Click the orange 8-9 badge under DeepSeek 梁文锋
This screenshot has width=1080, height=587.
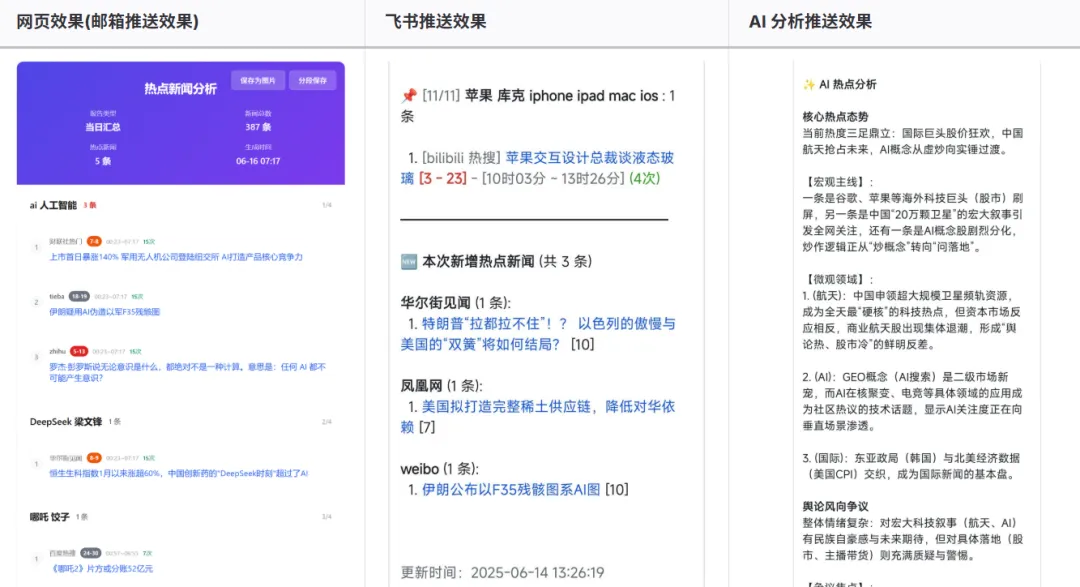pyautogui.click(x=94, y=457)
